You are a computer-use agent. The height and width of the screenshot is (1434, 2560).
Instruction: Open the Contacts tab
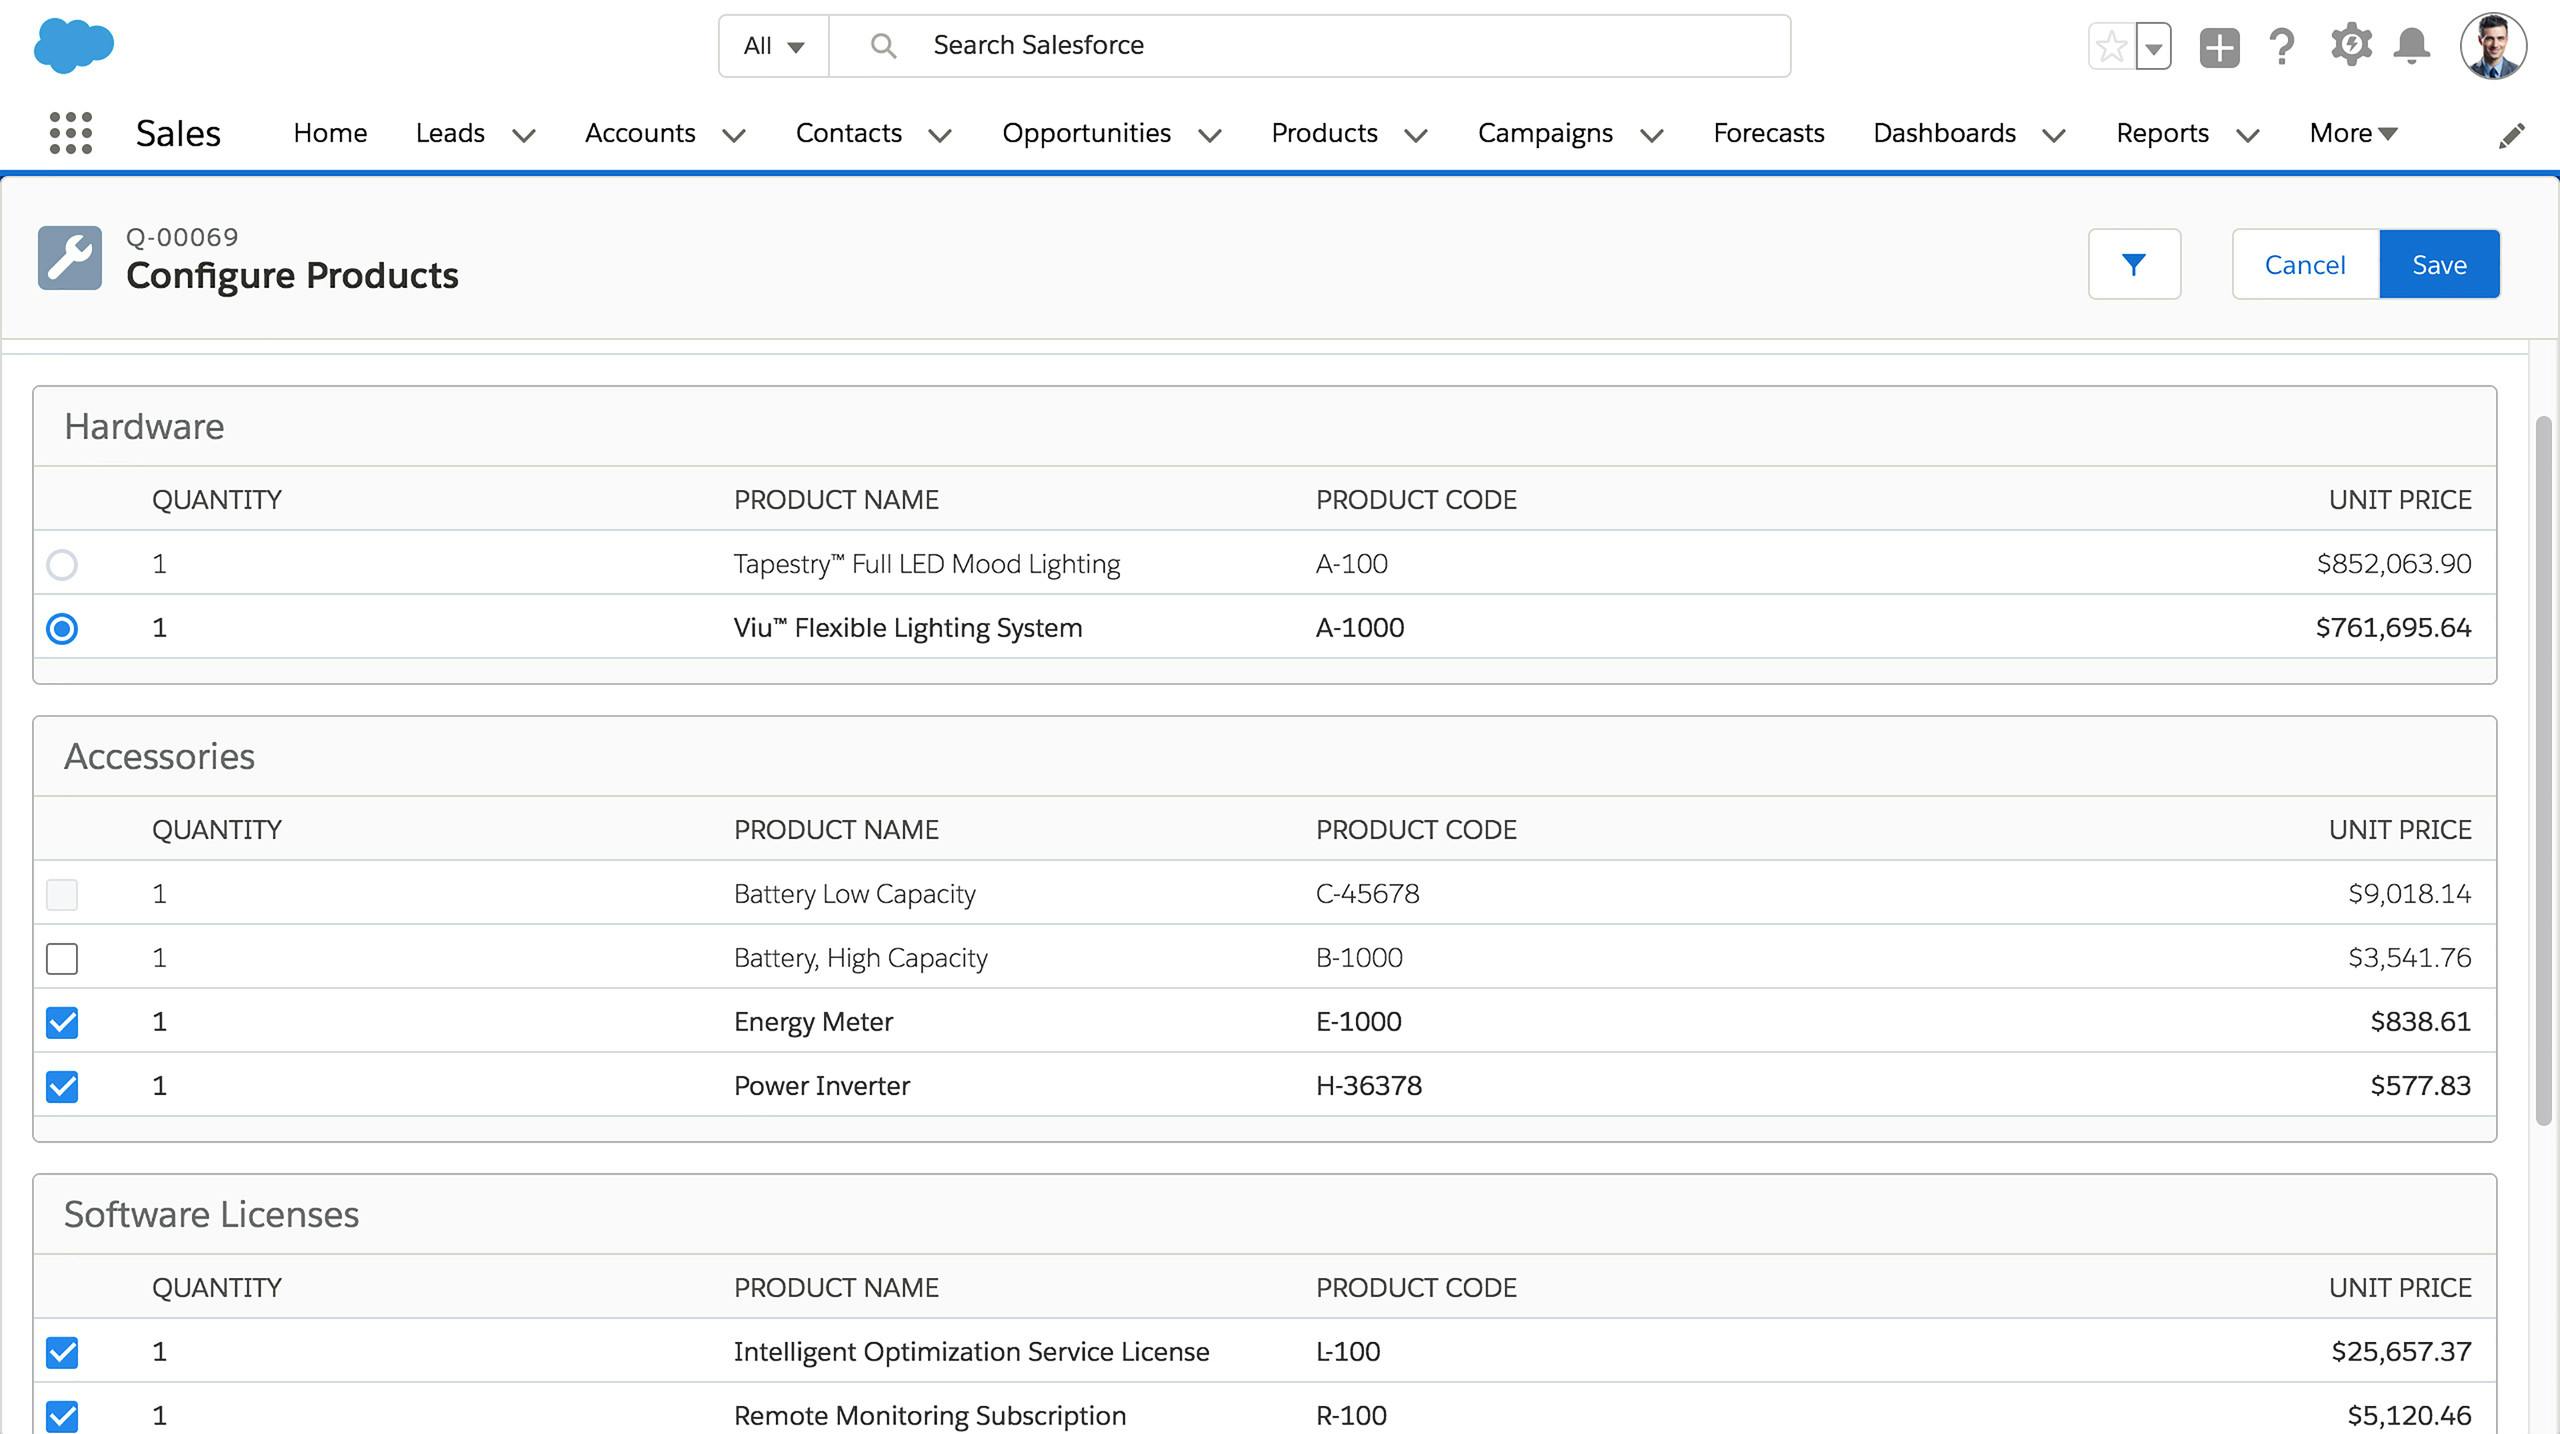click(x=849, y=133)
